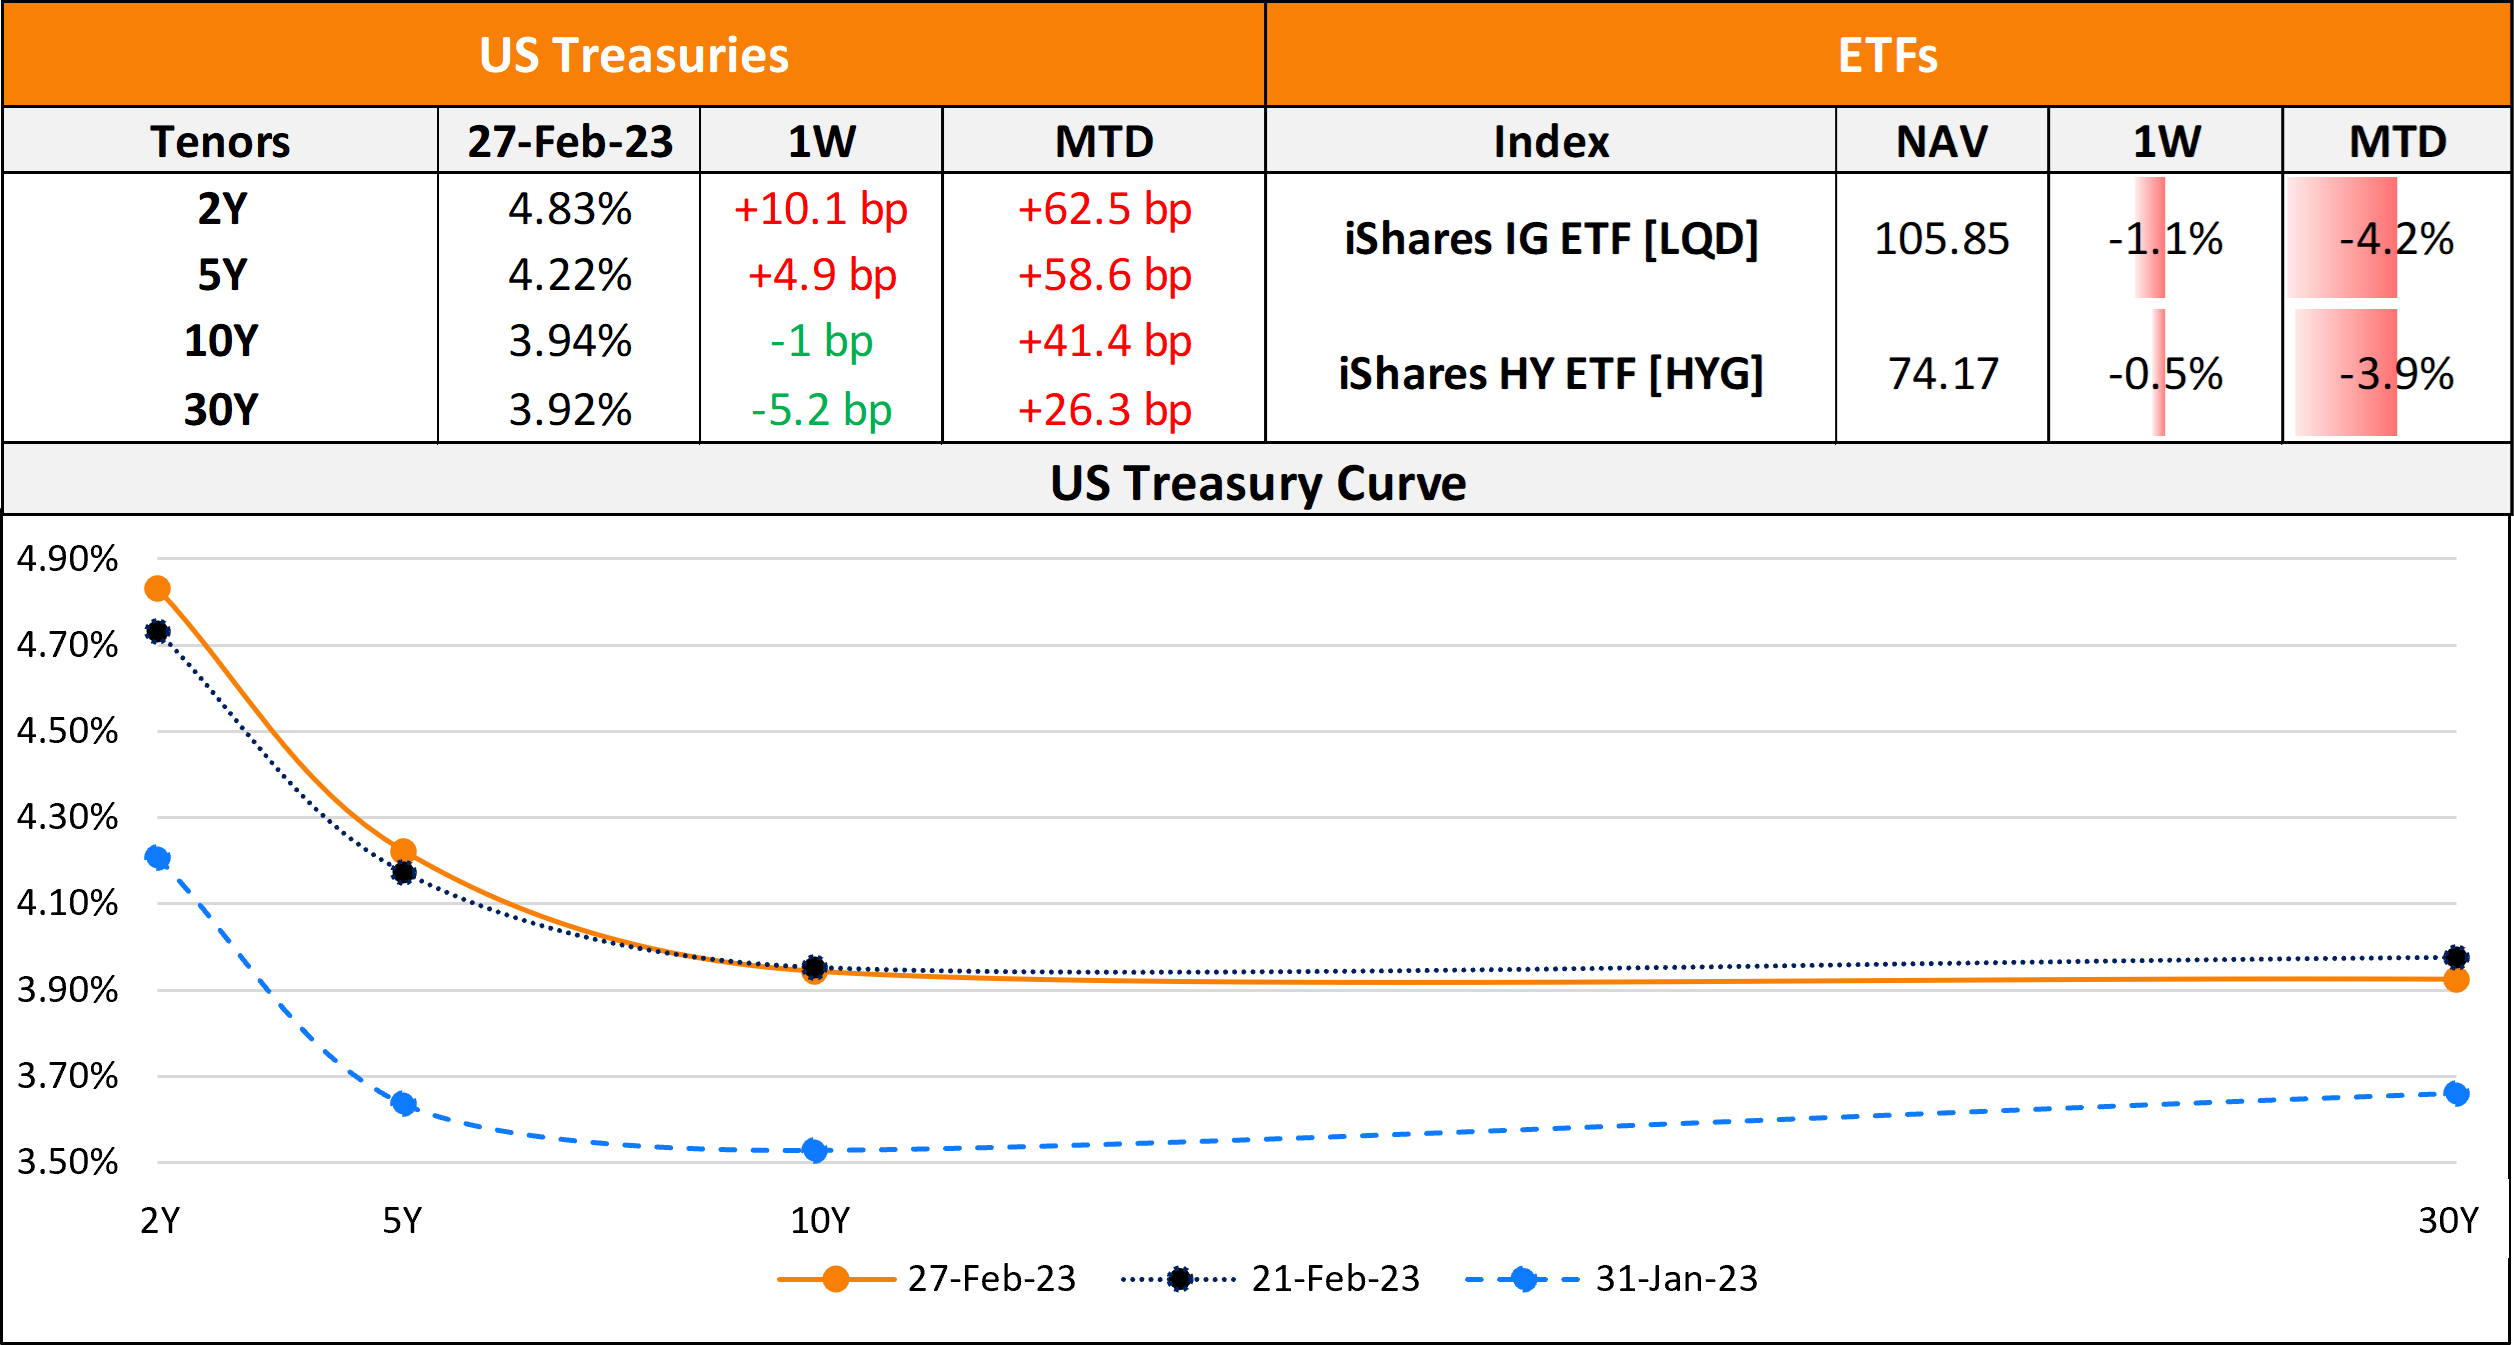Click the 21-Feb-23 black marker at 5Y
2514x1345 pixels.
pyautogui.click(x=403, y=873)
